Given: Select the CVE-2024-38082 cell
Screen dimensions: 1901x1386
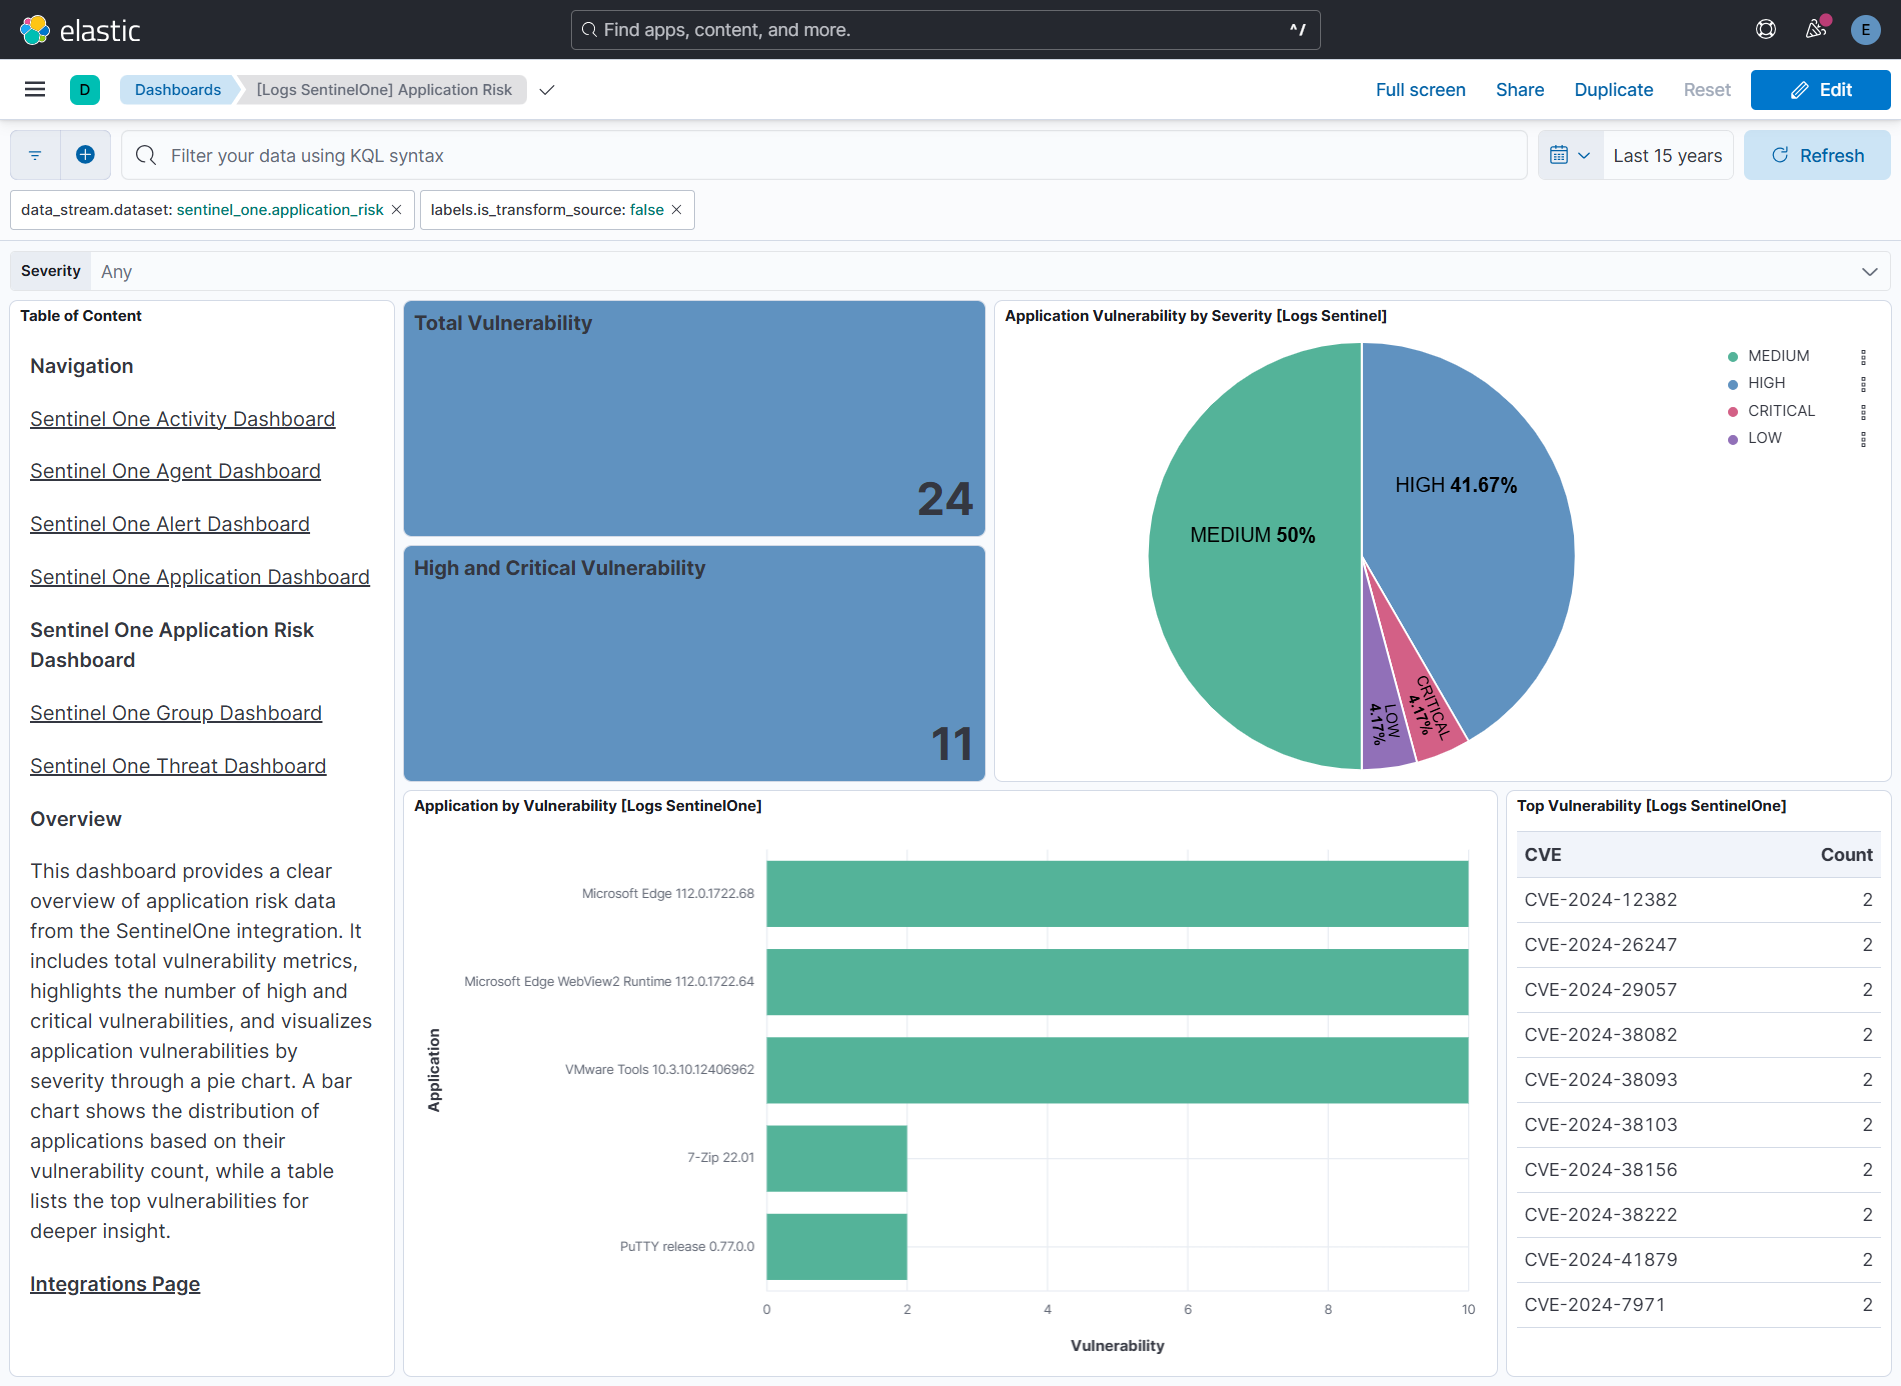Looking at the screenshot, I should [x=1600, y=1035].
